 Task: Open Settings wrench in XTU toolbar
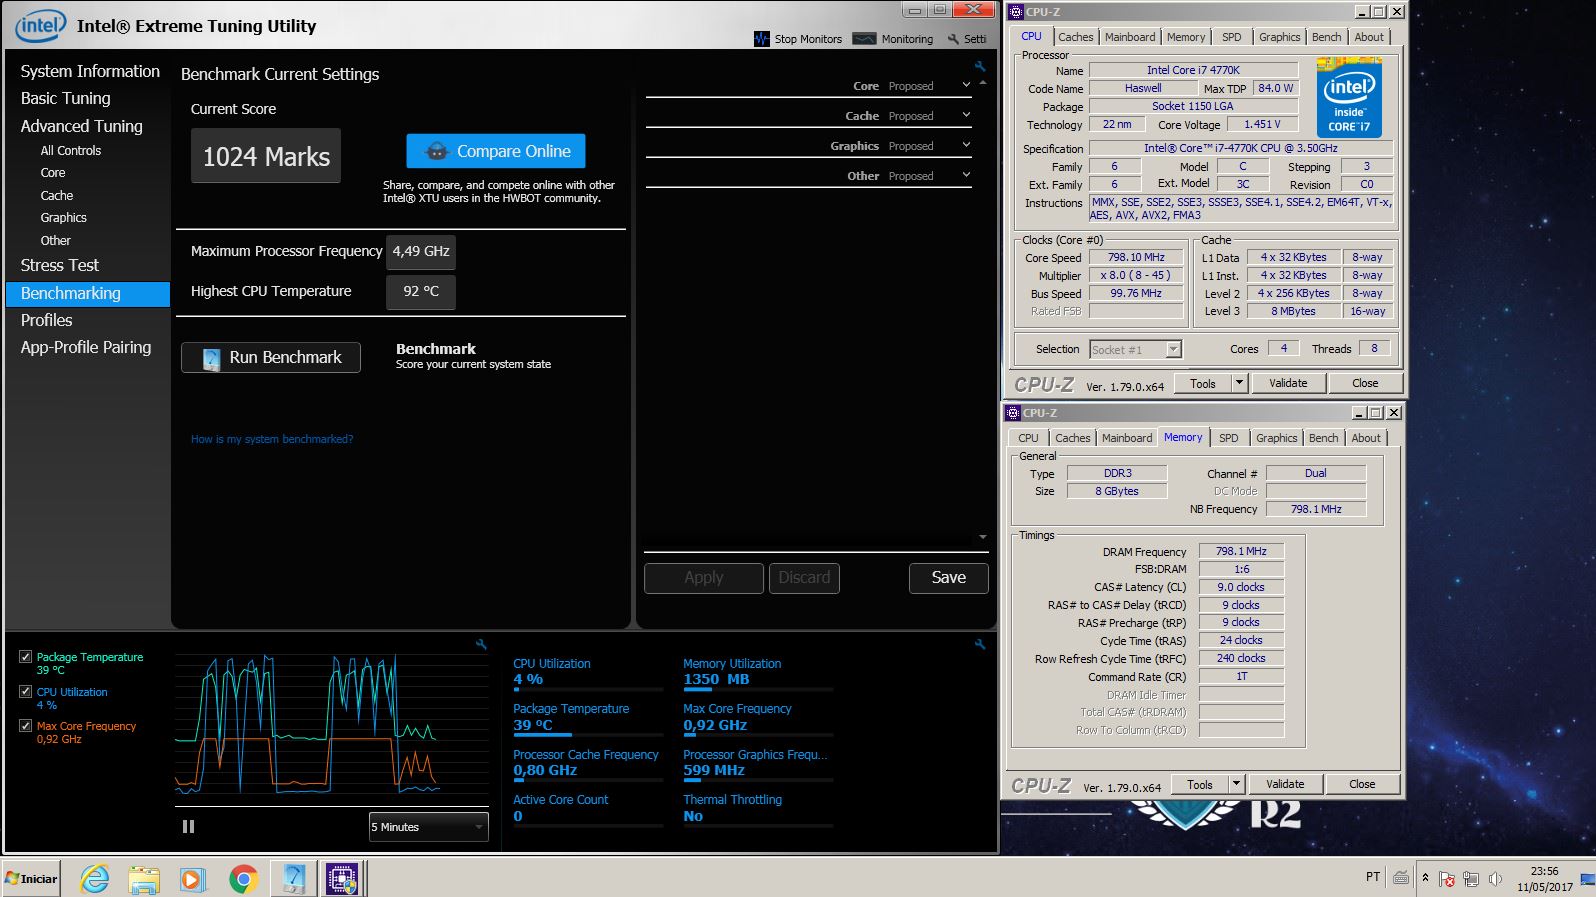967,39
